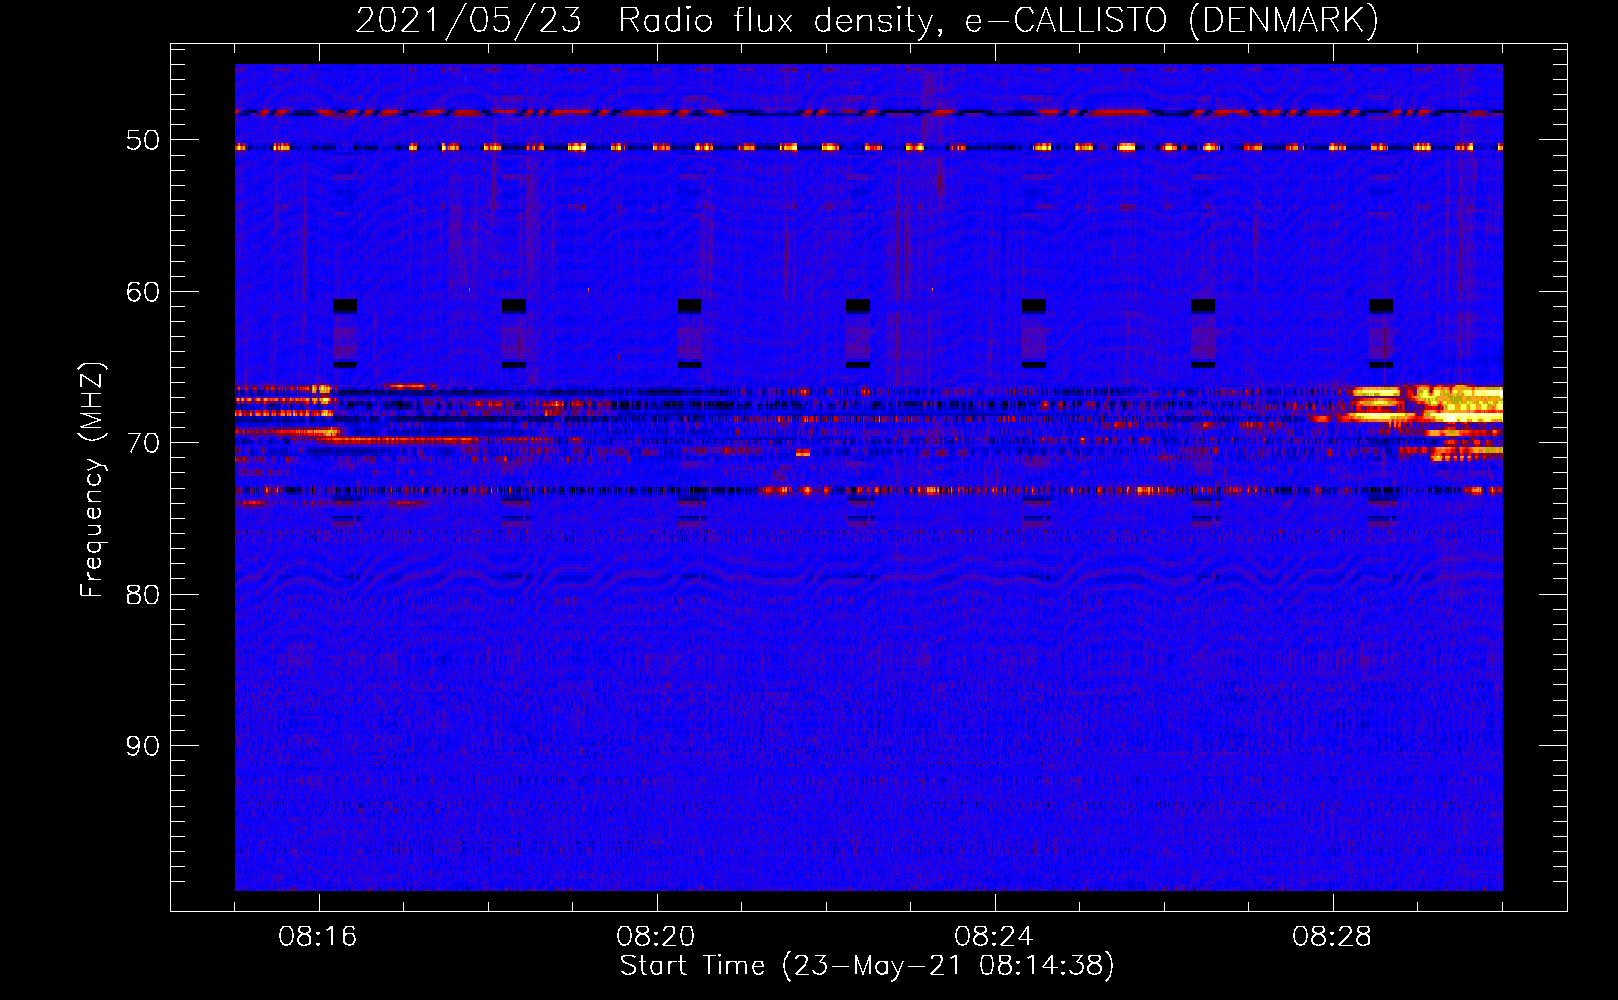Screen dimensions: 1618x1000
Task: Click the '70' frequency tick label
Action: point(142,443)
